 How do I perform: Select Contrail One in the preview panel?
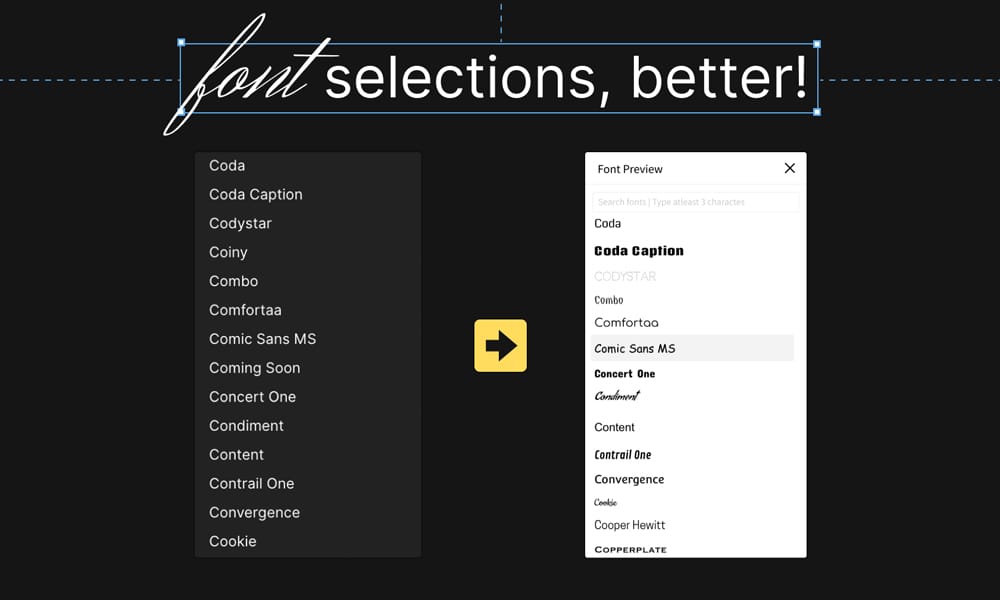[x=623, y=454]
